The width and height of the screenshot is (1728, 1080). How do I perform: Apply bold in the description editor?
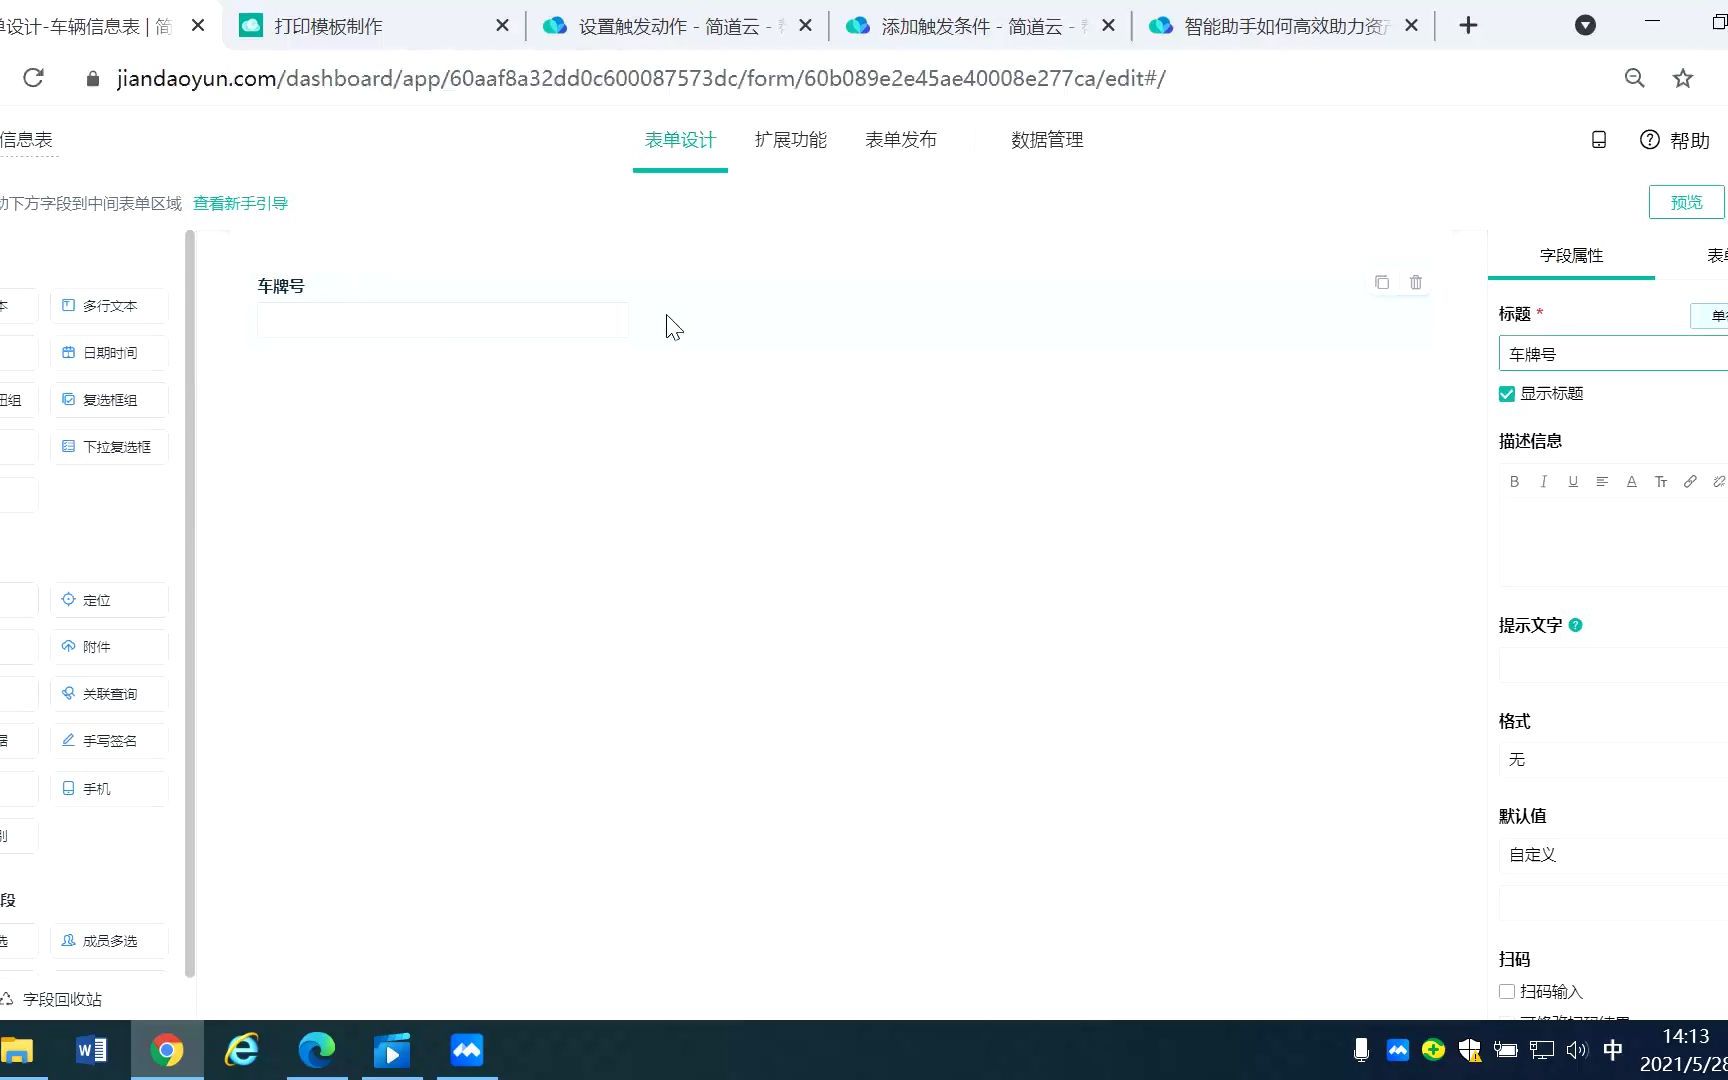coord(1514,481)
